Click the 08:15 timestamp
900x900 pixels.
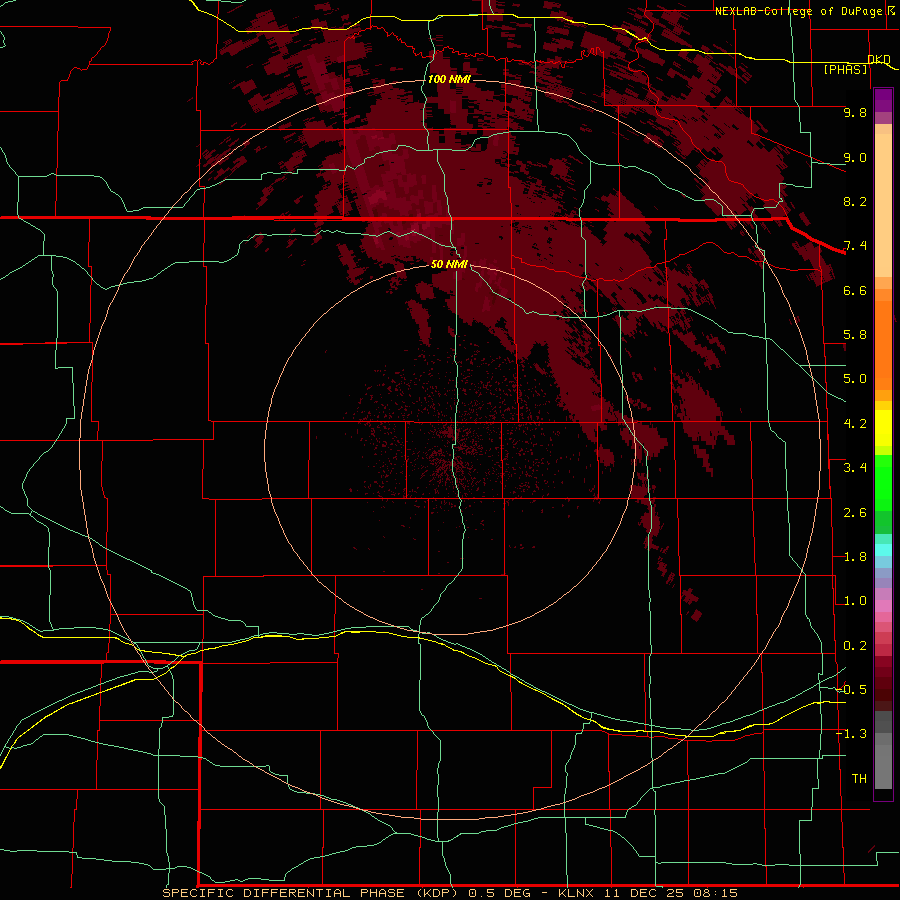click(715, 893)
